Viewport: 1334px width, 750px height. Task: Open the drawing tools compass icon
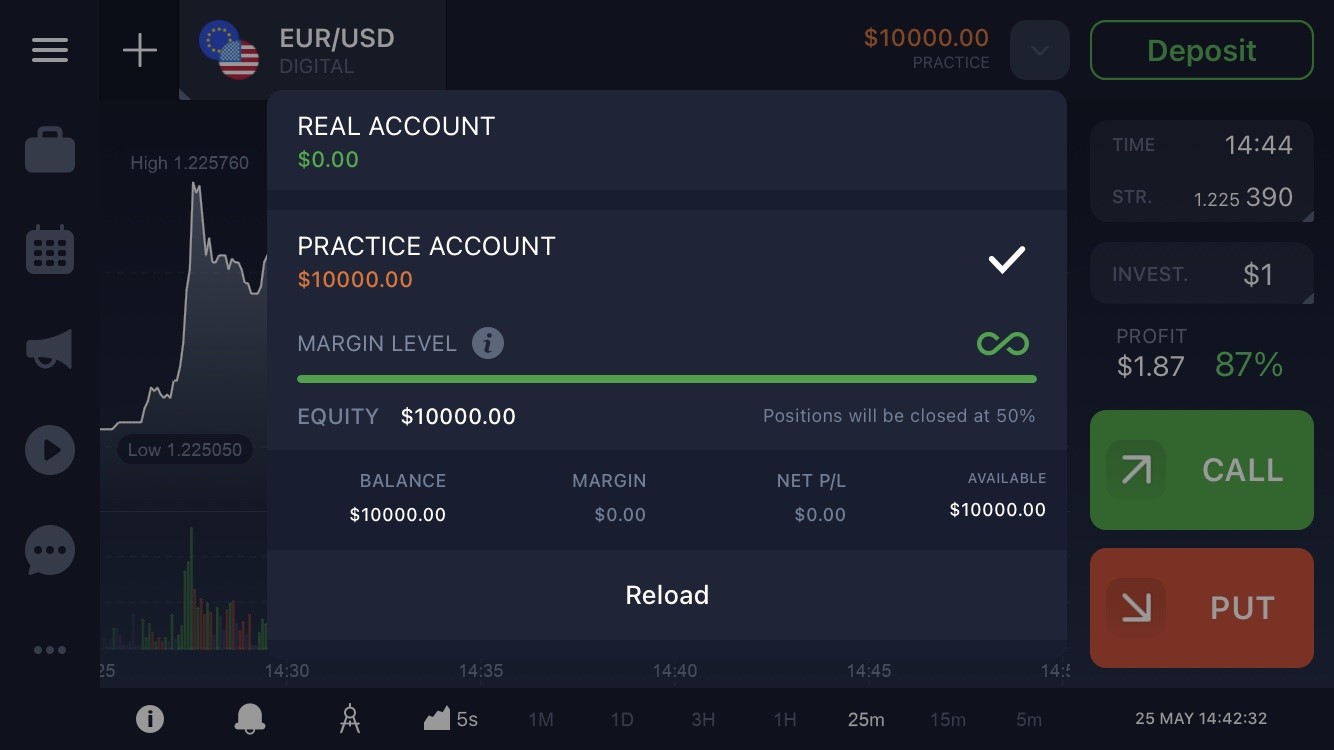coord(350,718)
